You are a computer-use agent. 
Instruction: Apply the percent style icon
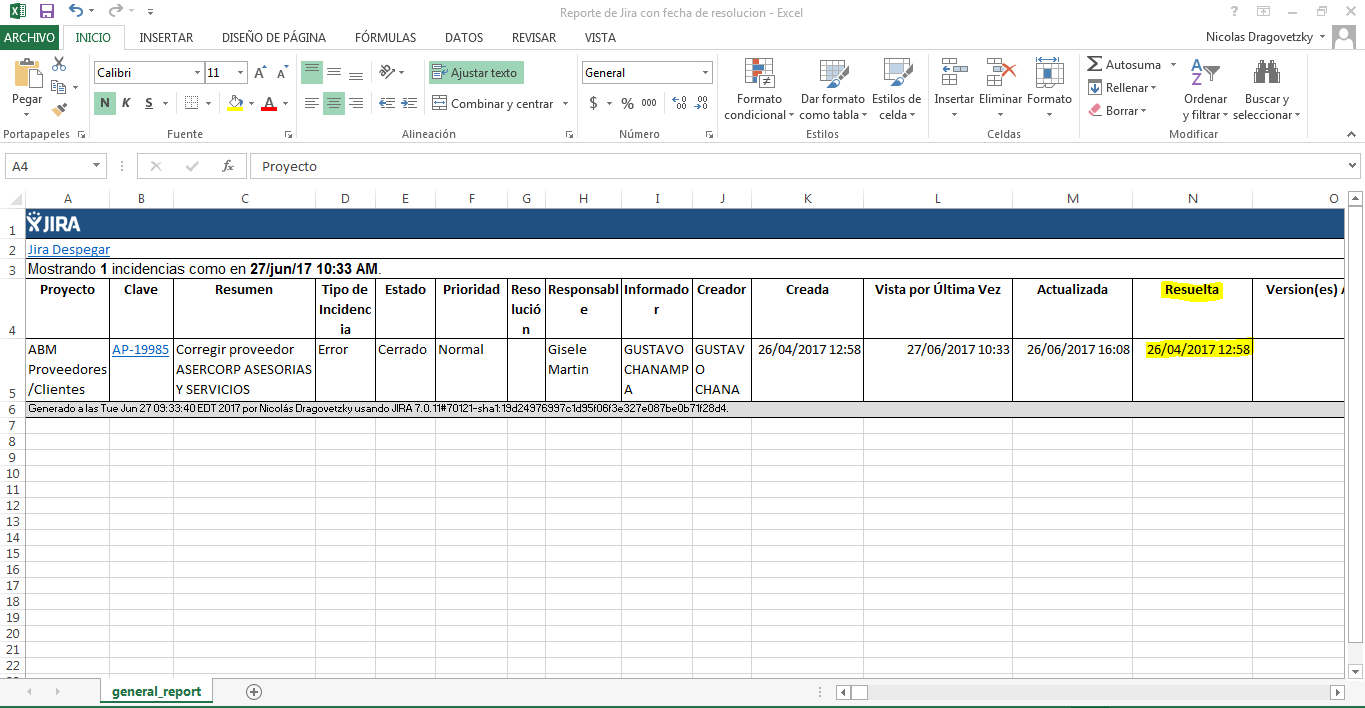(627, 103)
